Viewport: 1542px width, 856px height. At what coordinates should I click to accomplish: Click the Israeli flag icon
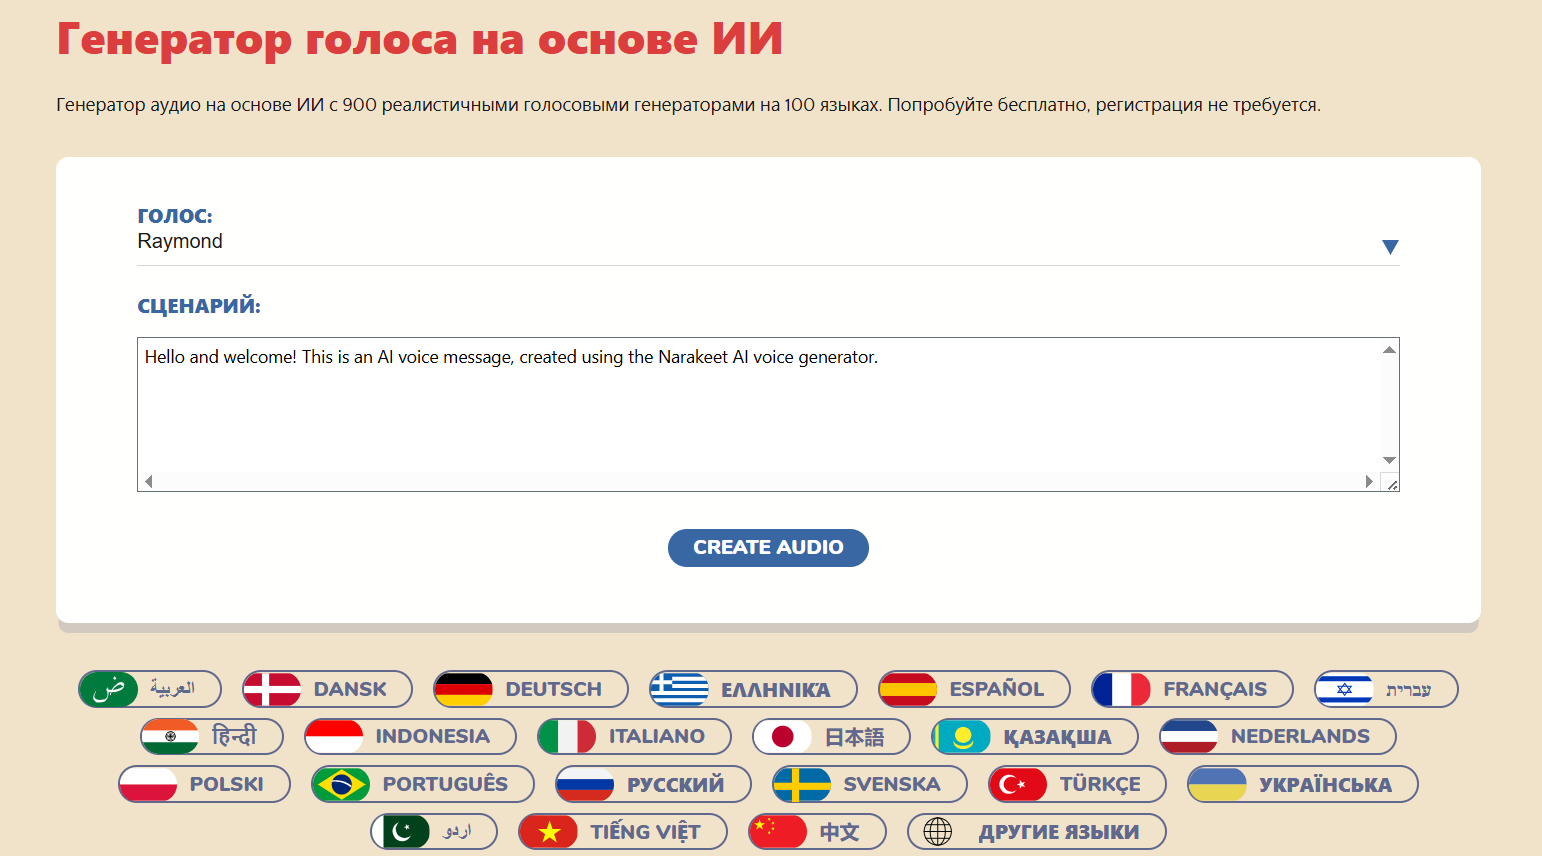click(x=1345, y=689)
